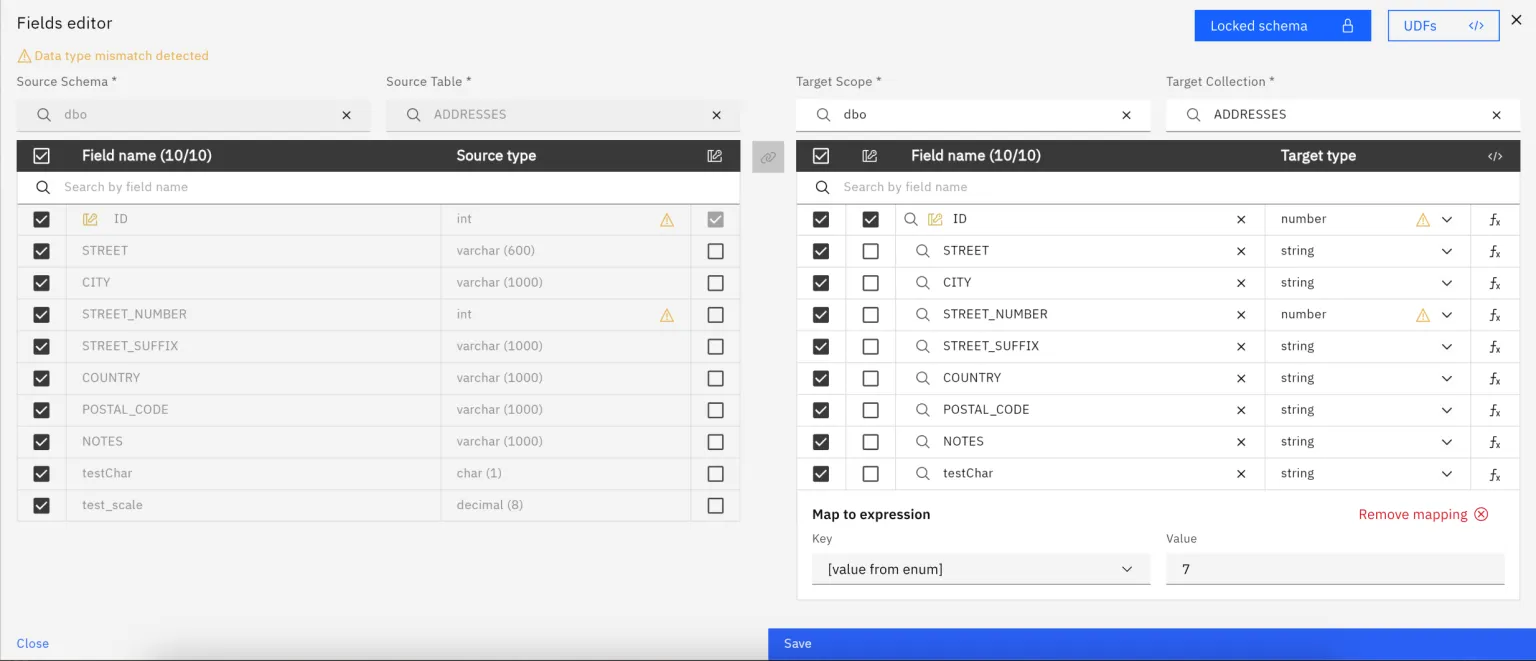Clear the target NOTES field name

(x=1241, y=442)
